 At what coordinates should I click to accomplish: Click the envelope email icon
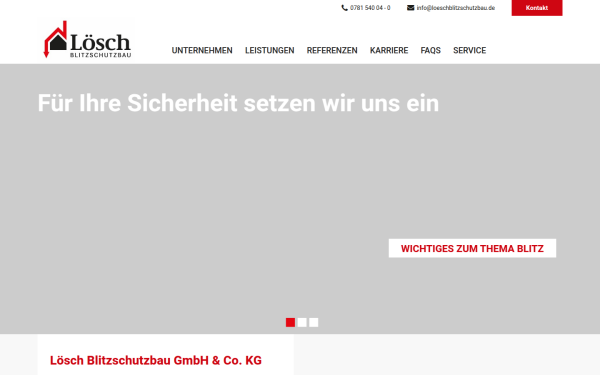(x=410, y=8)
